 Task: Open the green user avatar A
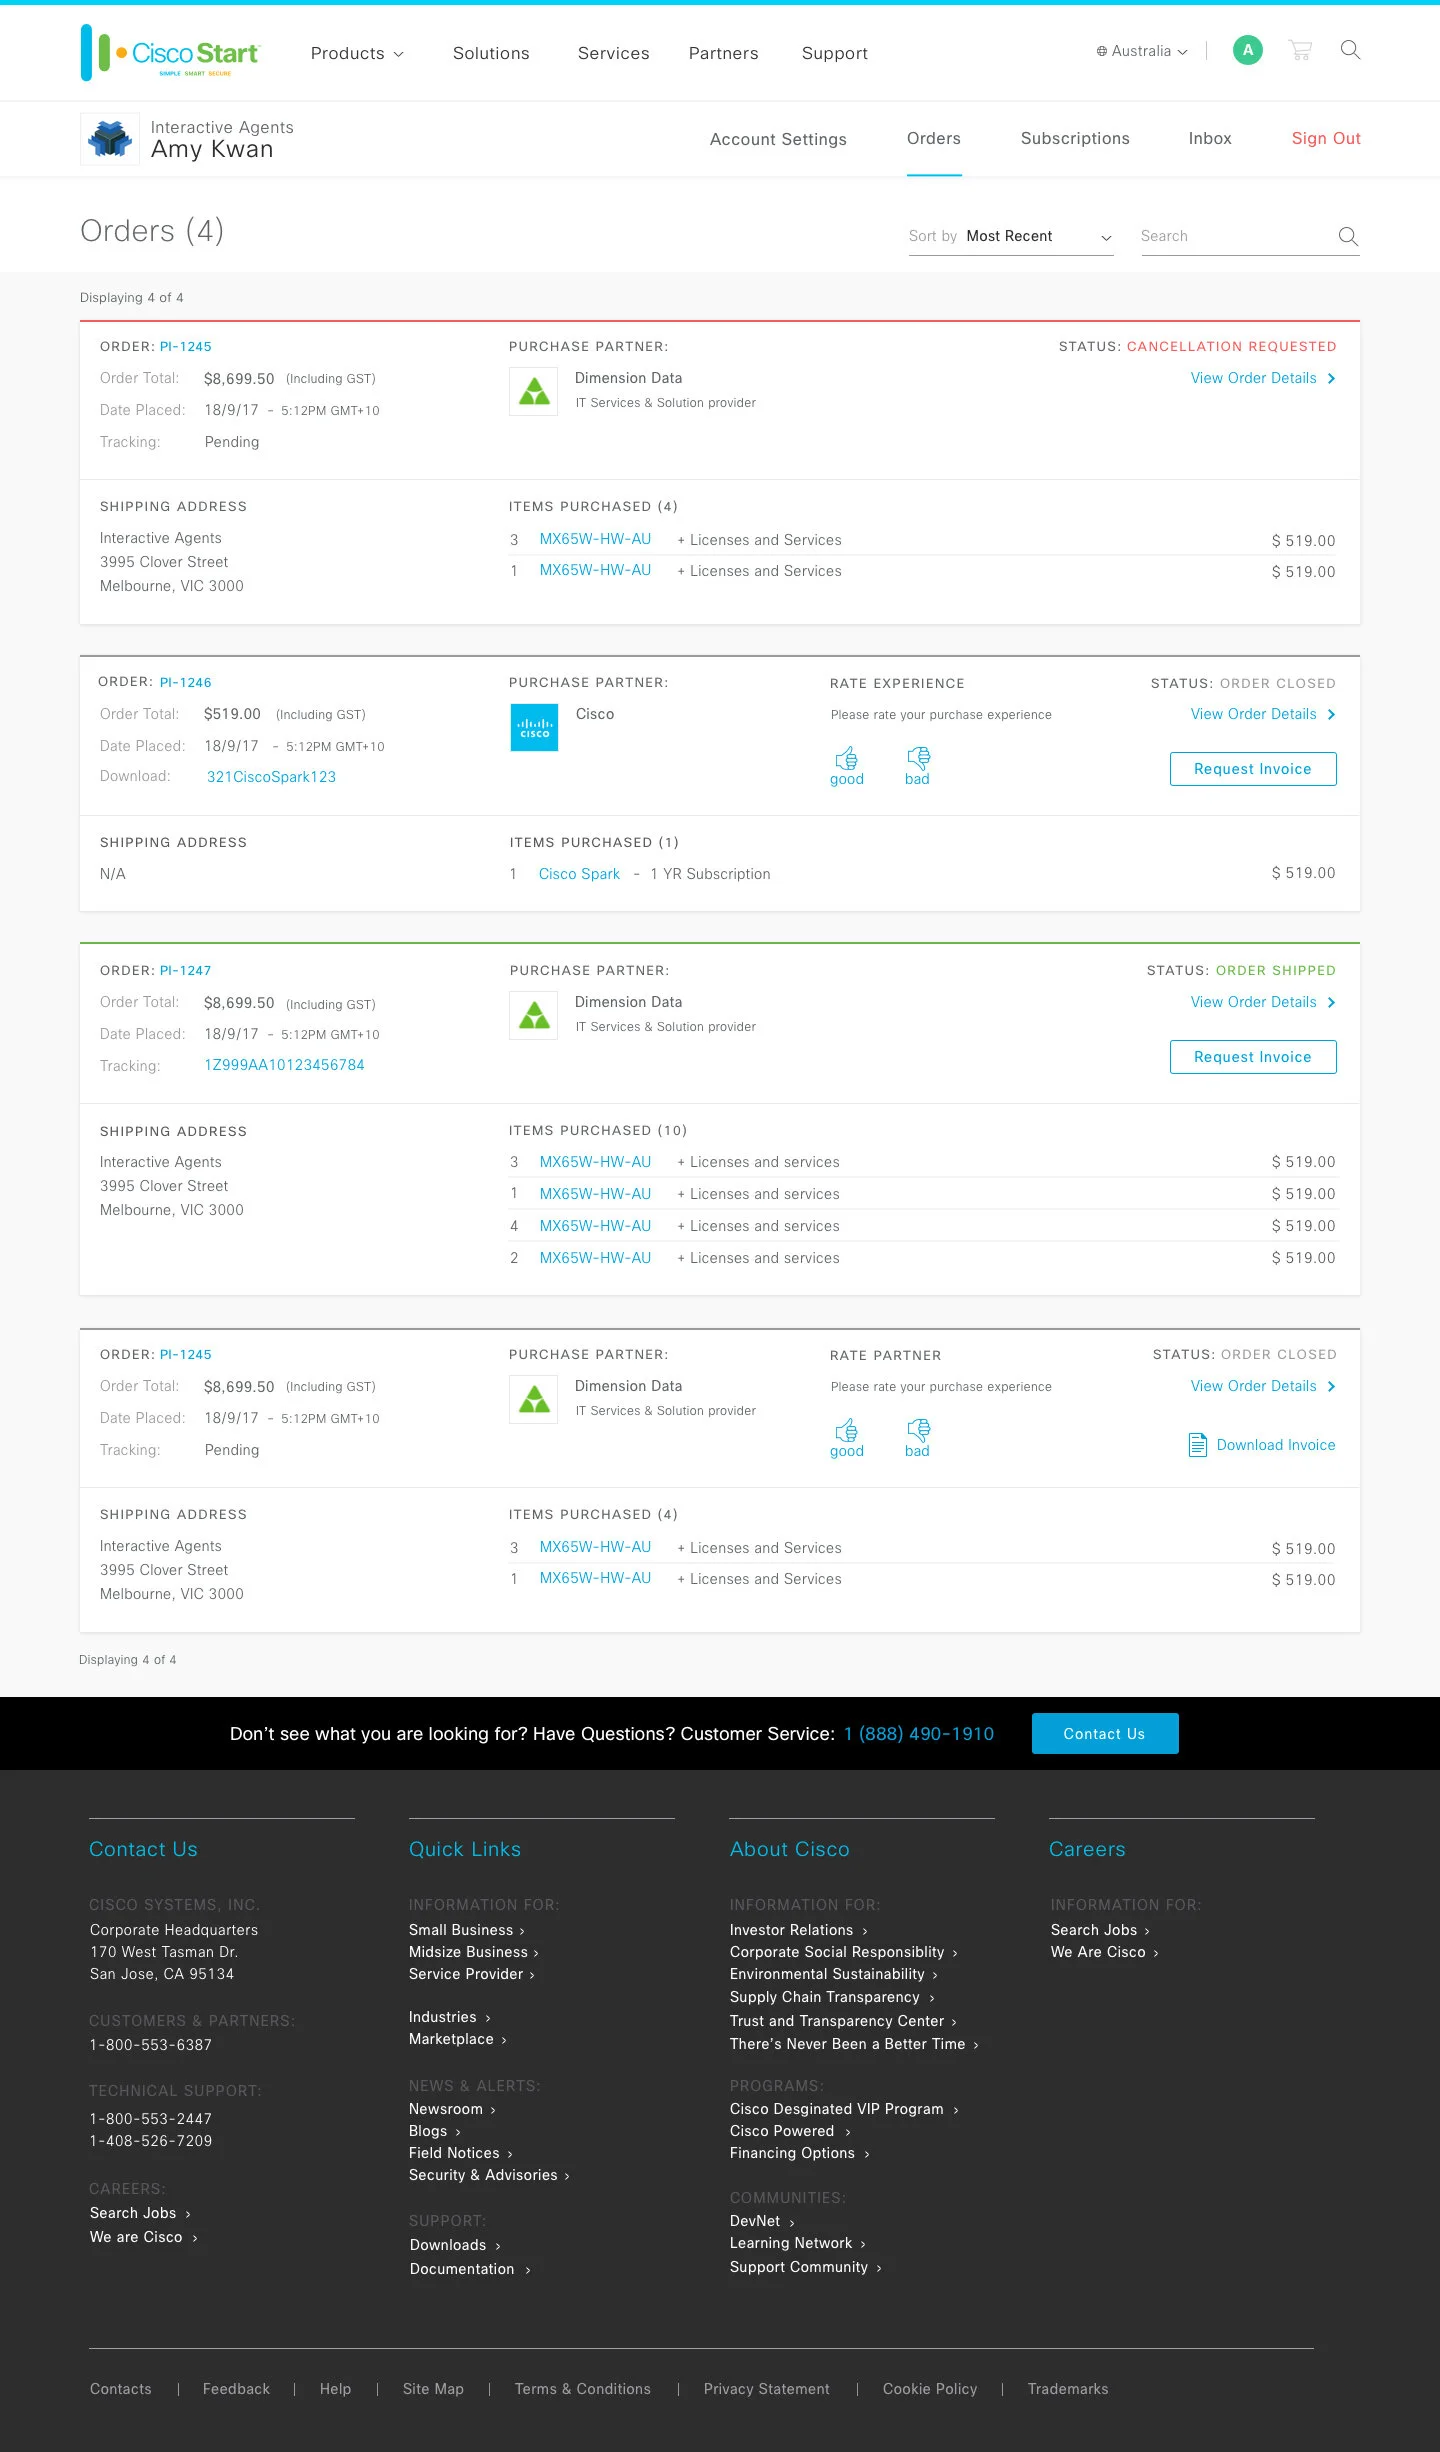pyautogui.click(x=1247, y=50)
